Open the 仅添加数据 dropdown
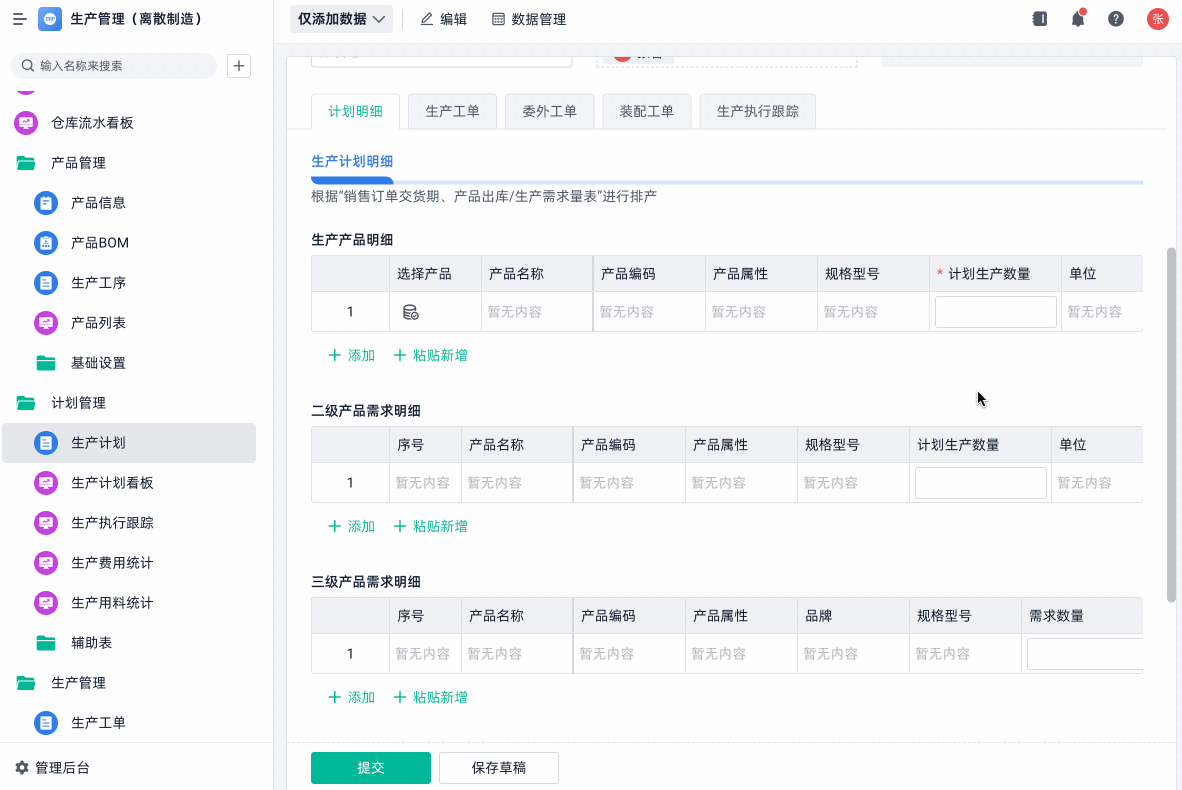 (x=341, y=19)
